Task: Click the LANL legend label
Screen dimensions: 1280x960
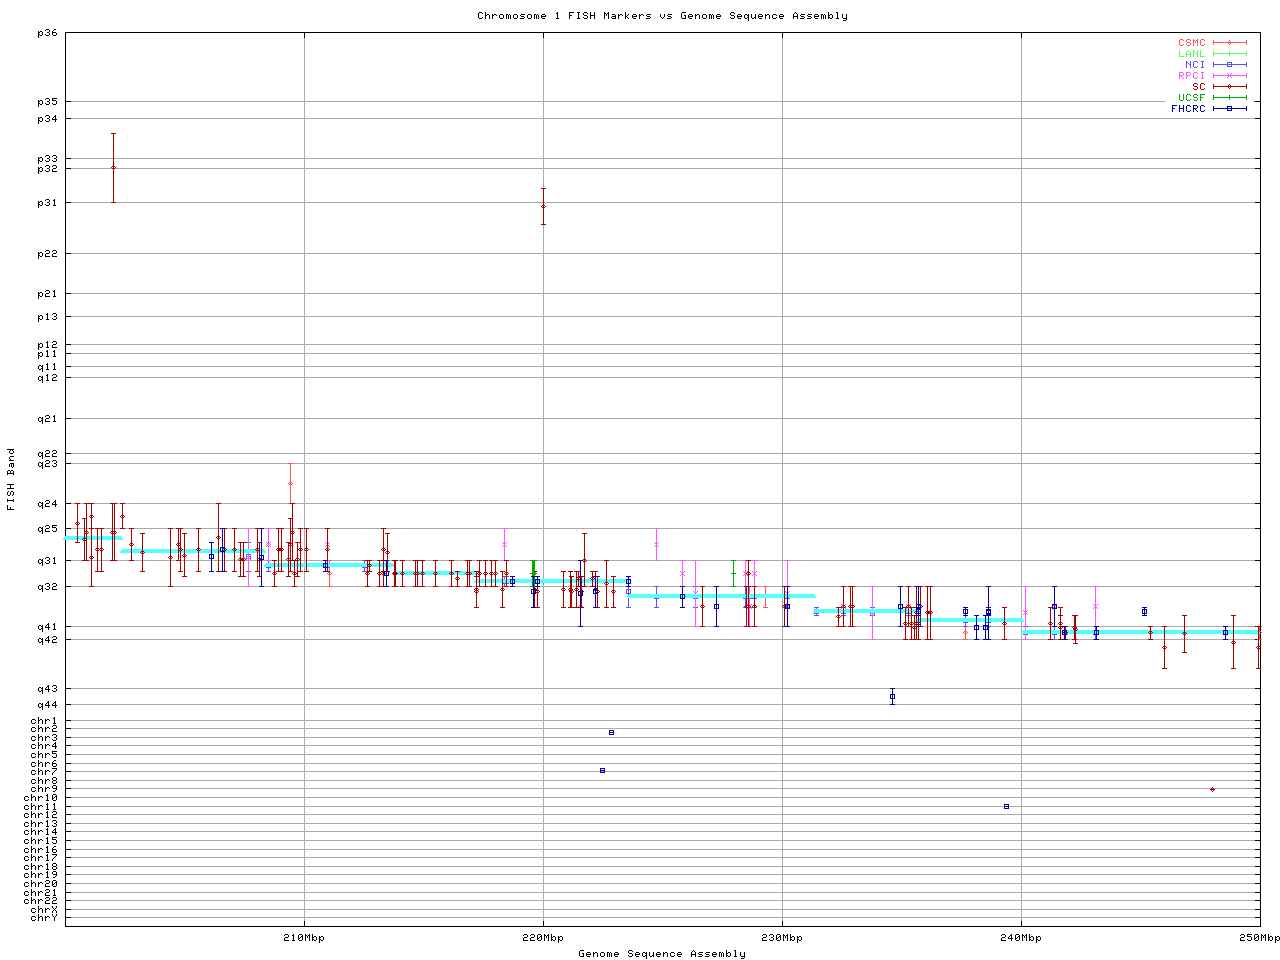Action: pos(1191,54)
